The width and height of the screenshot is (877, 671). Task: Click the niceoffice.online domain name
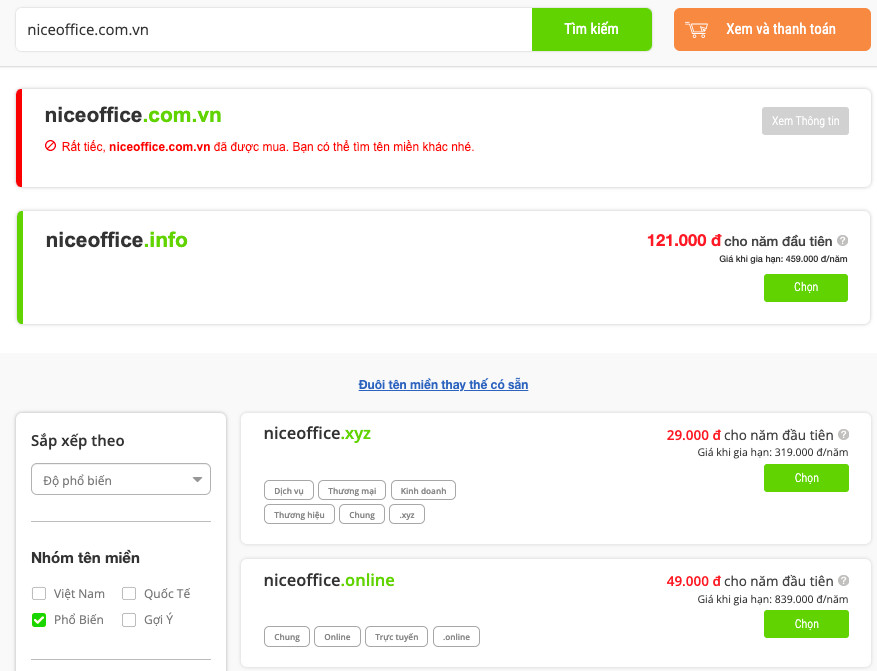329,580
